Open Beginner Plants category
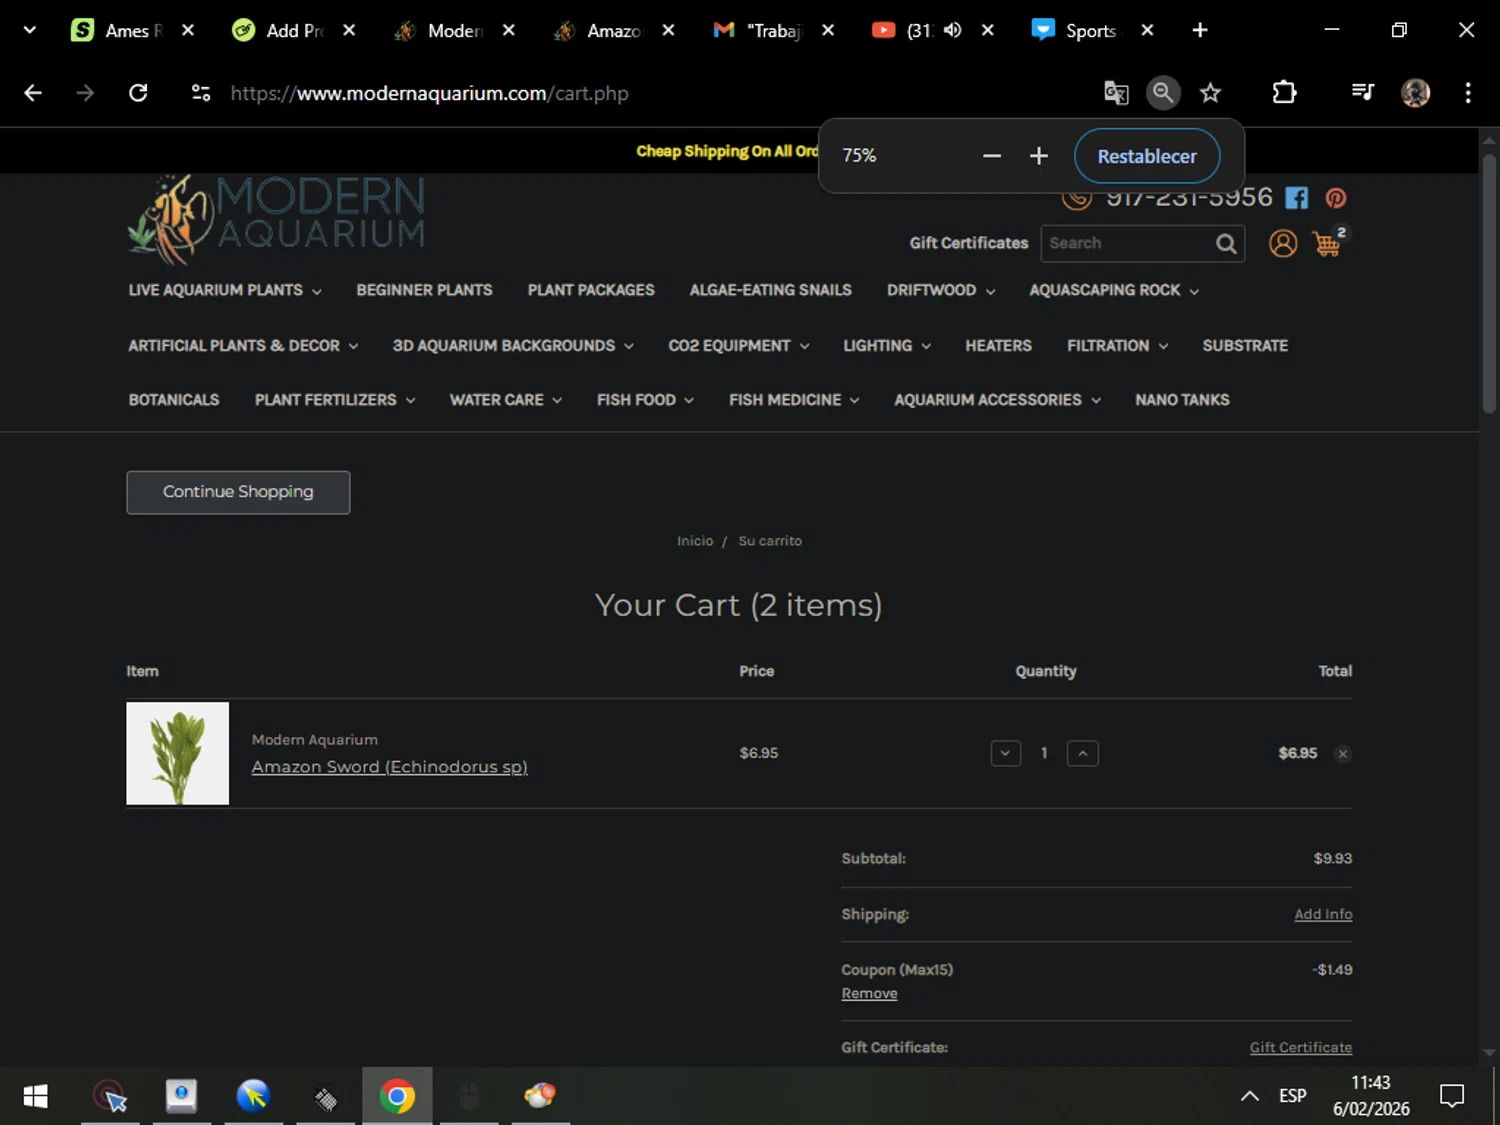This screenshot has height=1125, width=1500. 424,290
